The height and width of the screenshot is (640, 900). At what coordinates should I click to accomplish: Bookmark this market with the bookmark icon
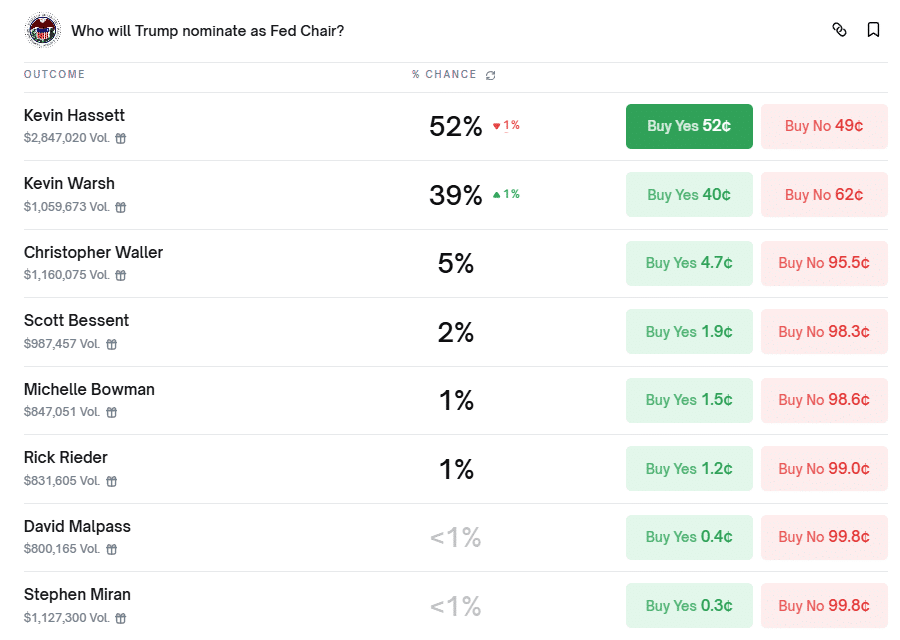[x=873, y=30]
